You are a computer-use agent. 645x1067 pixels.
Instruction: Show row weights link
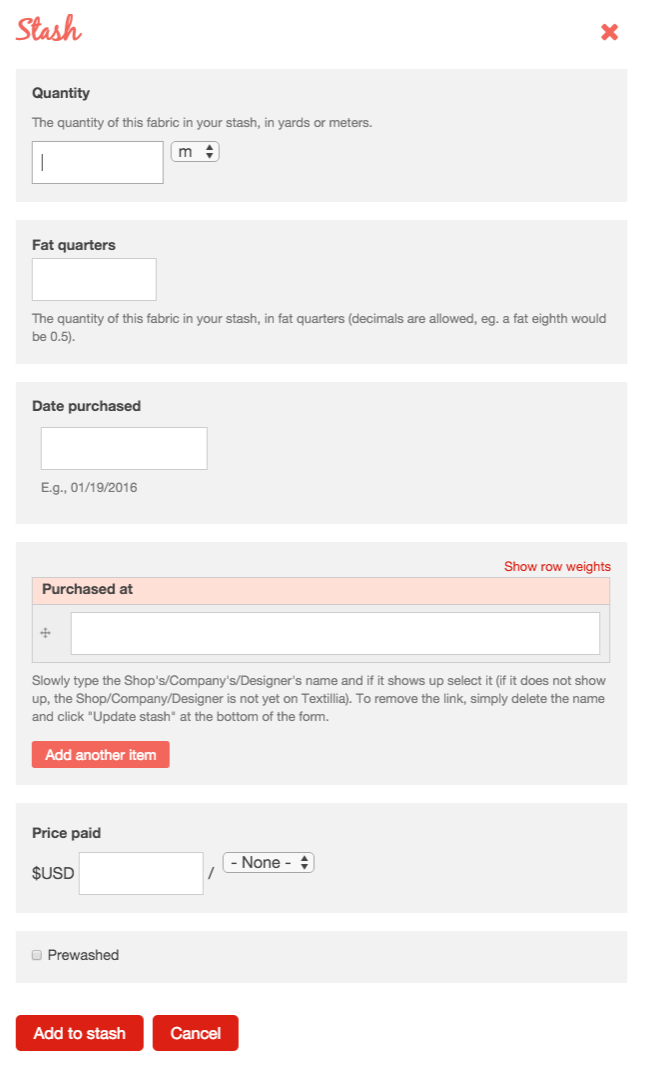click(557, 566)
